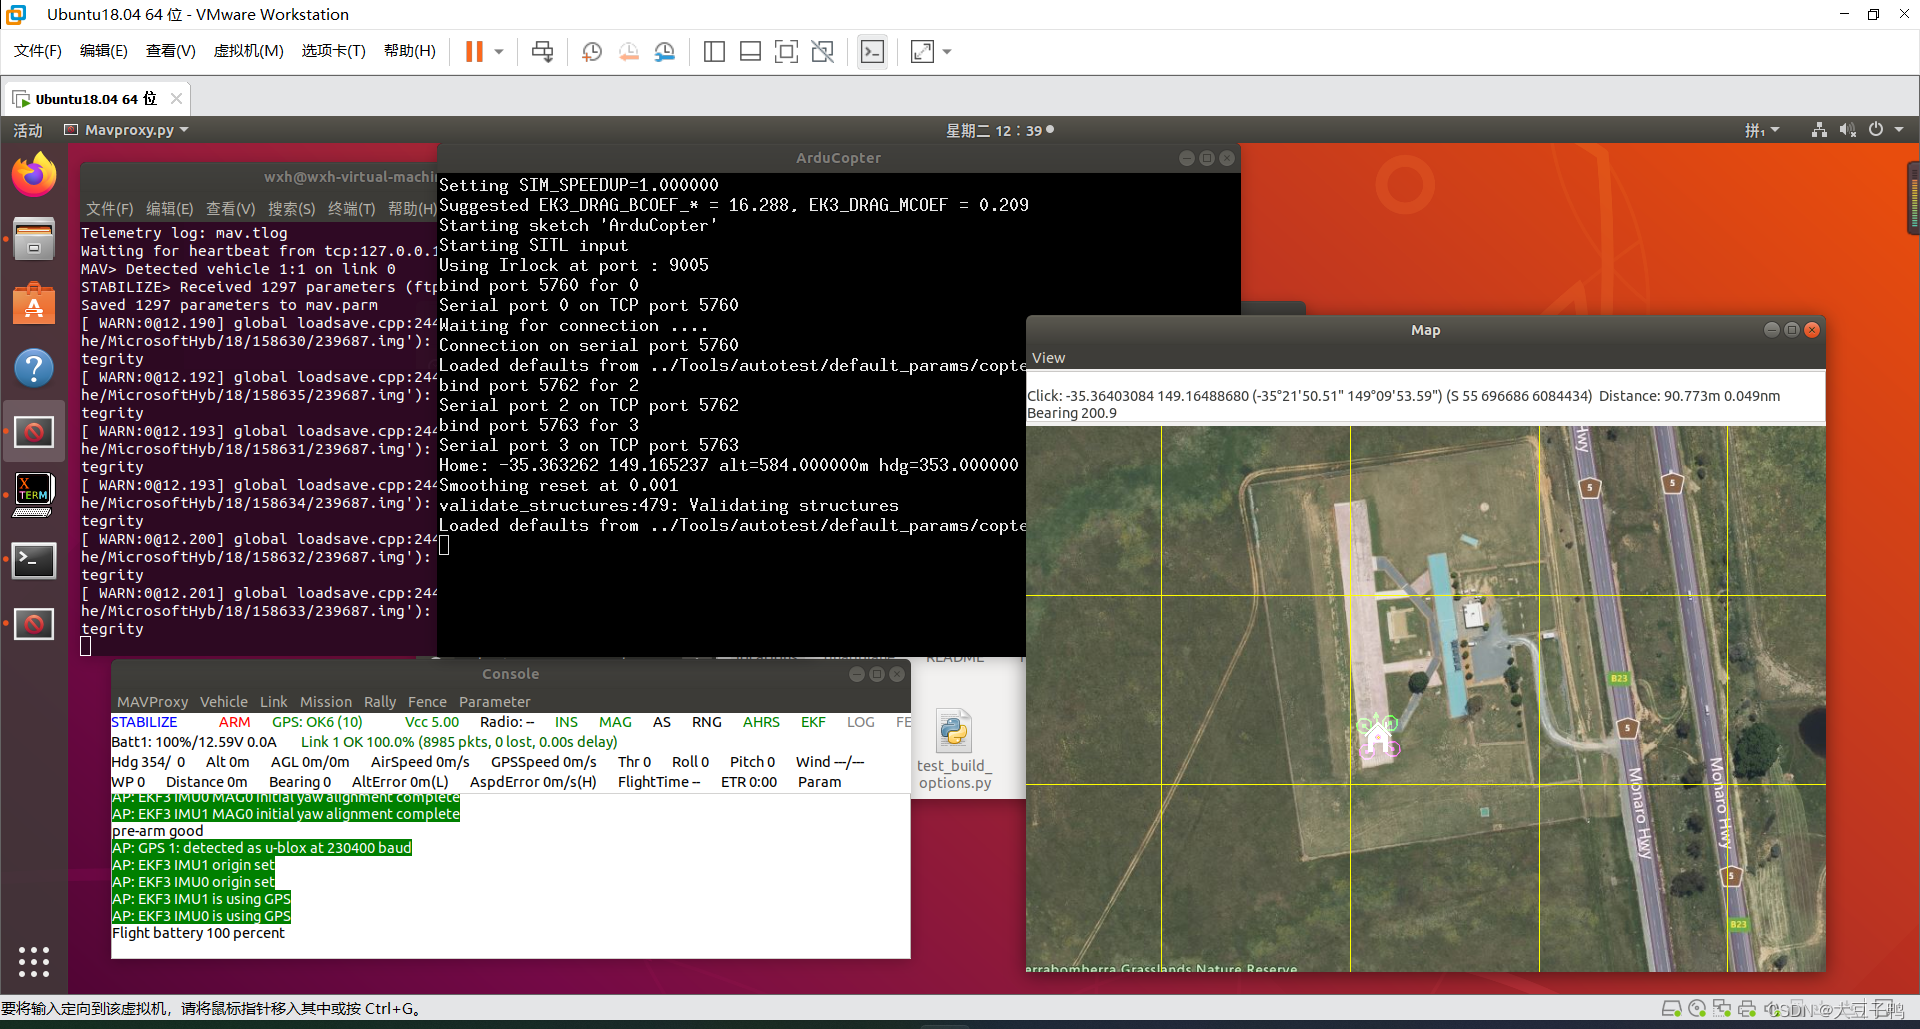Viewport: 1920px width, 1029px height.
Task: Click the stretch guest display icon
Action: 922,51
